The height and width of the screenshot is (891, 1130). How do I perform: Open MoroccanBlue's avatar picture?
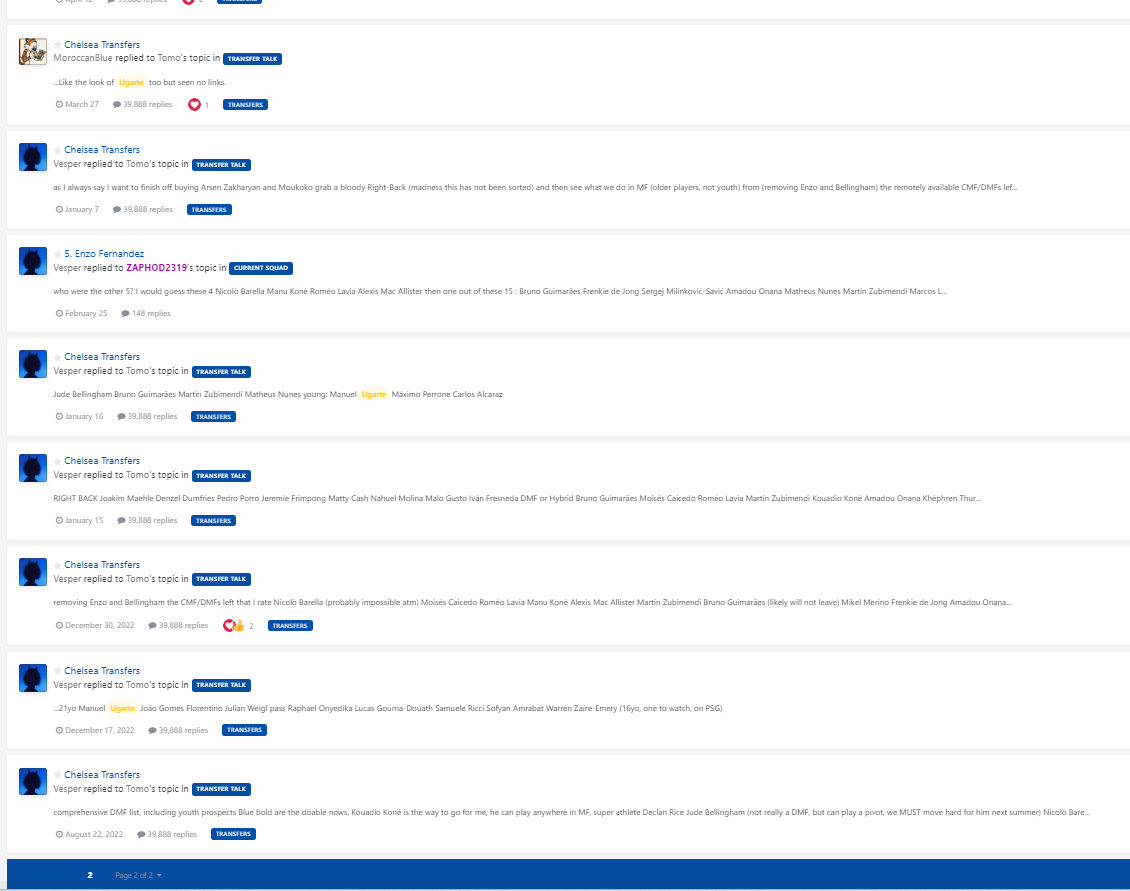pos(32,52)
